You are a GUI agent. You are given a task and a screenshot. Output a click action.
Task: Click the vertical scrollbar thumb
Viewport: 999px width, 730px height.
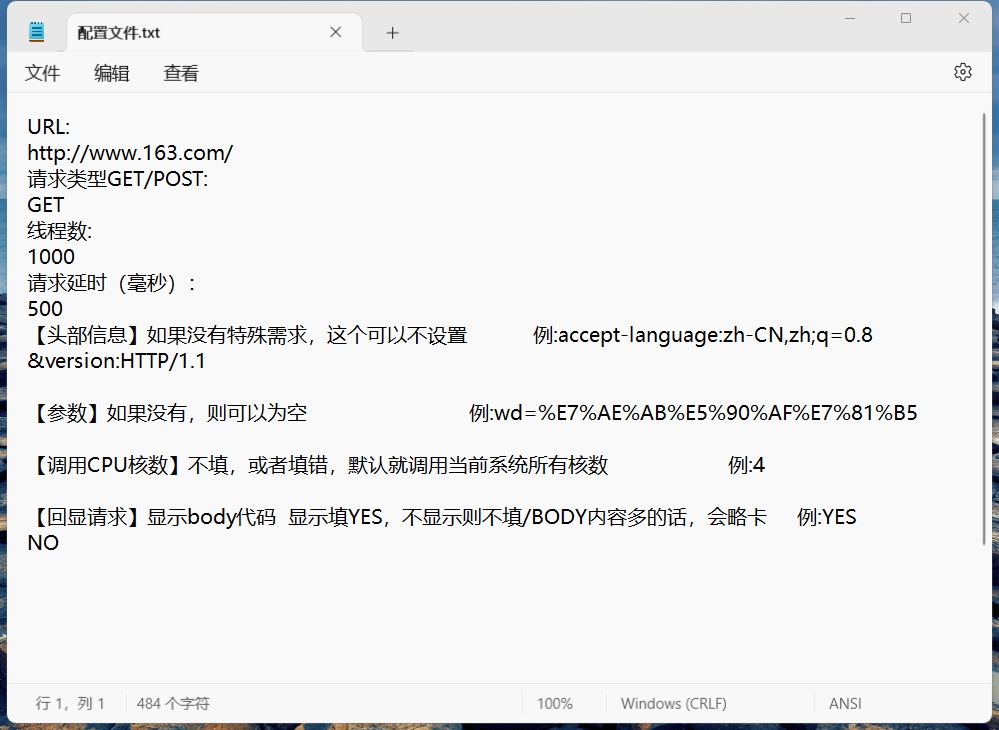984,329
